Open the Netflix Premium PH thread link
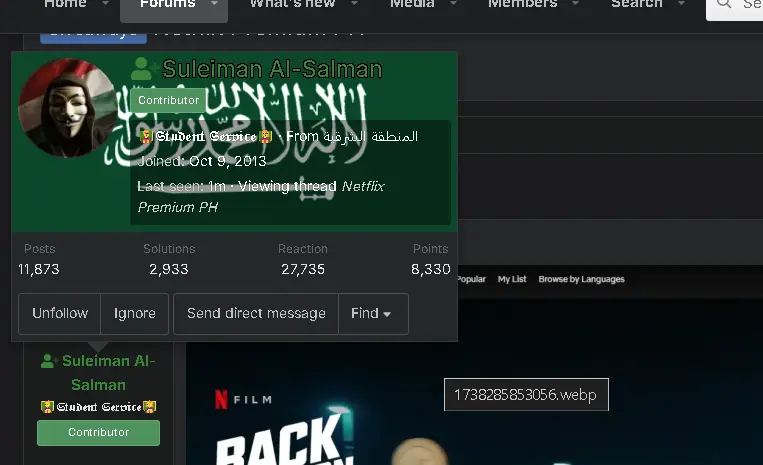763x465 pixels. [x=261, y=197]
